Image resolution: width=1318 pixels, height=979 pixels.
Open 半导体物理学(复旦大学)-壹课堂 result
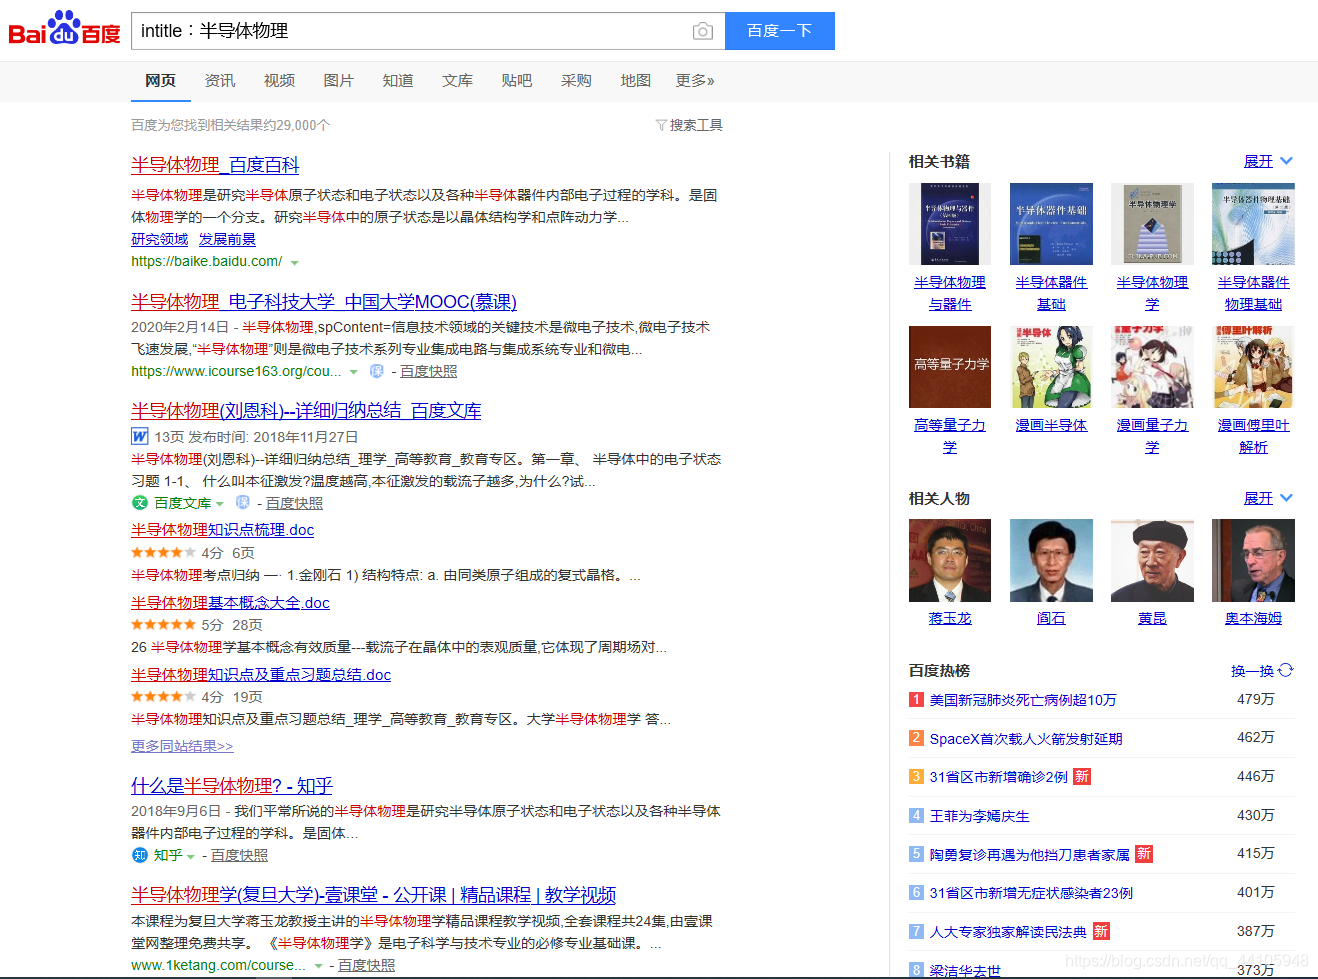tap(373, 895)
